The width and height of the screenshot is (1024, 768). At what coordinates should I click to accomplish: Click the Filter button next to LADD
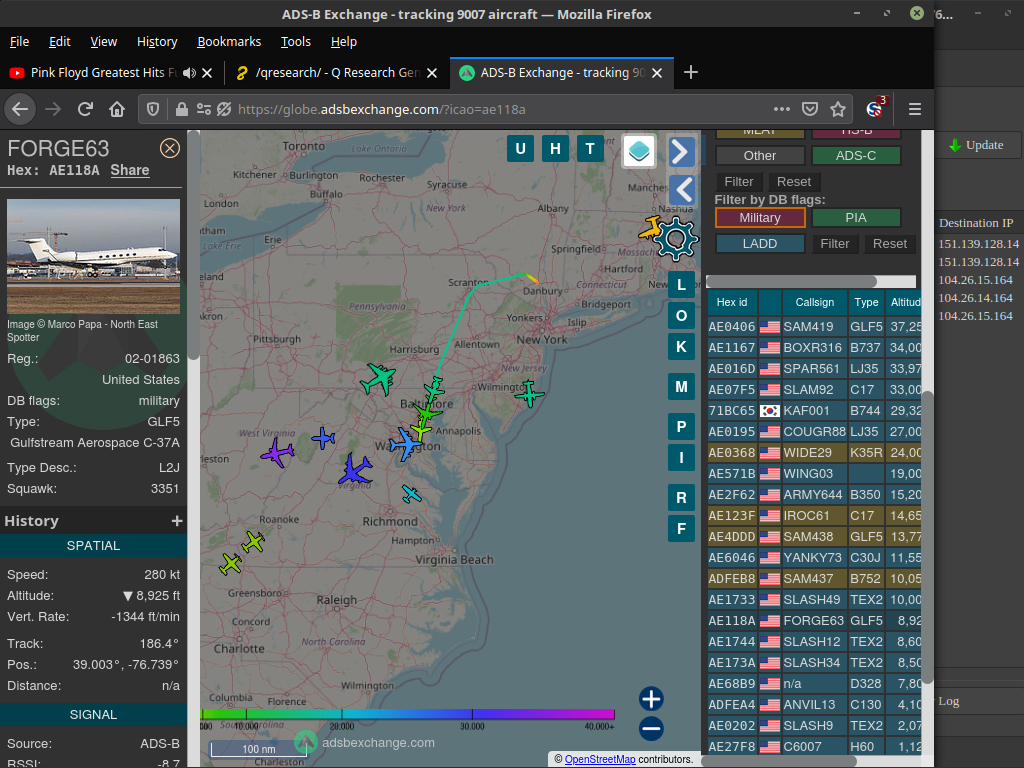[835, 244]
